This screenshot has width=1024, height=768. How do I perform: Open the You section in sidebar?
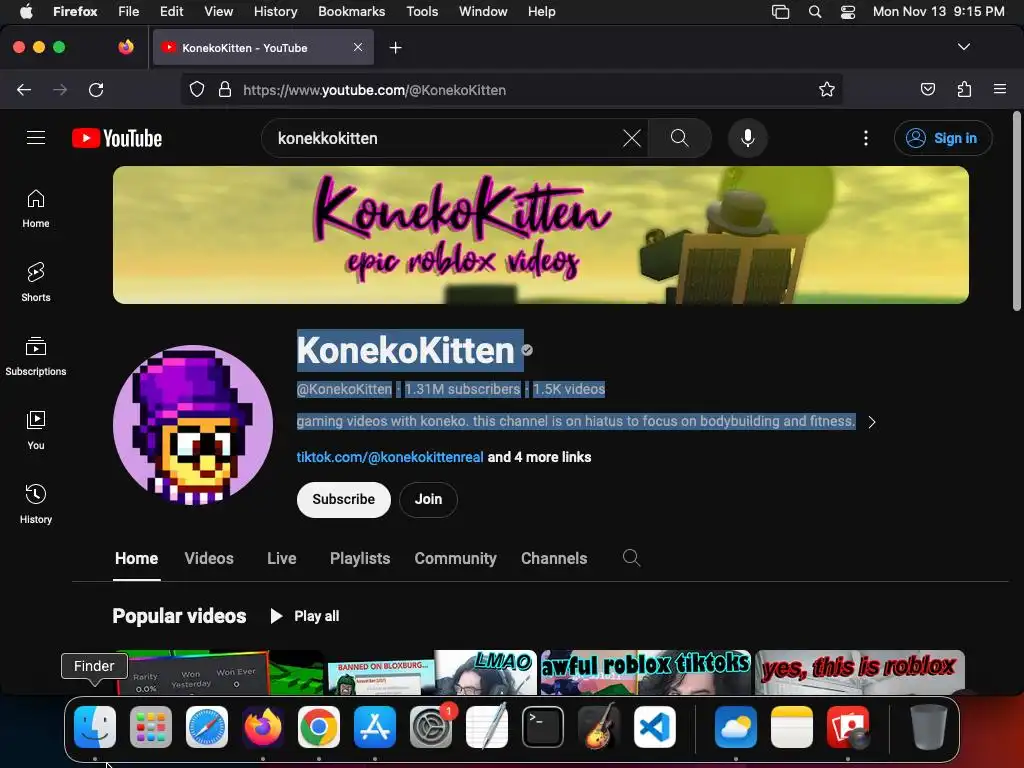click(36, 430)
